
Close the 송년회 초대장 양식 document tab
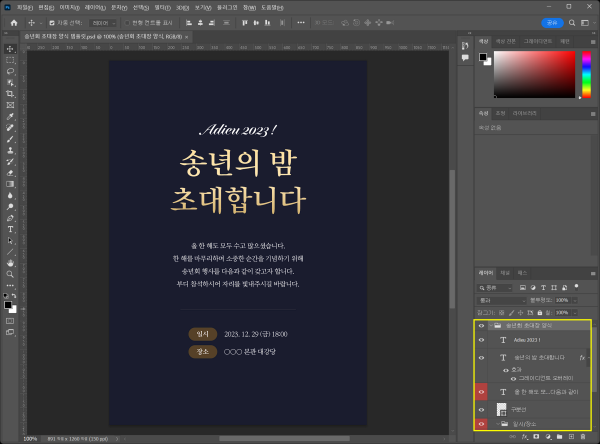[x=187, y=36]
